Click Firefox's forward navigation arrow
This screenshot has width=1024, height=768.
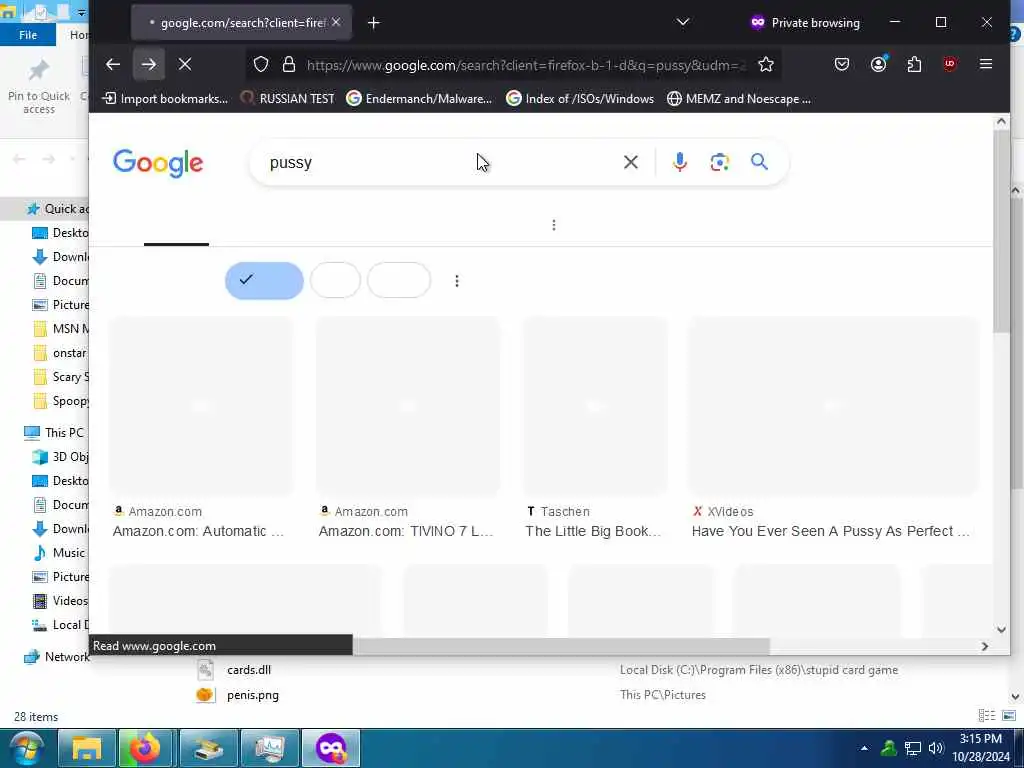pos(149,64)
